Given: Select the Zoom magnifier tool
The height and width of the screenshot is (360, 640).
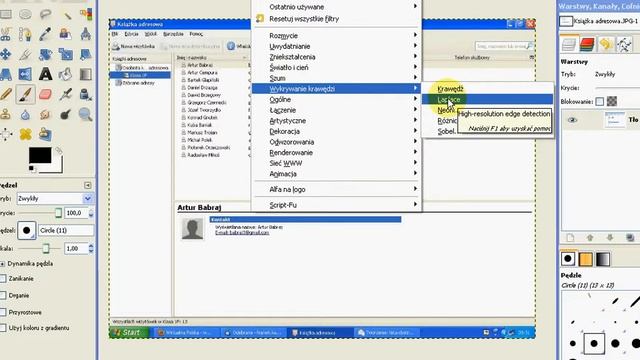Looking at the screenshot, I should pos(85,114).
